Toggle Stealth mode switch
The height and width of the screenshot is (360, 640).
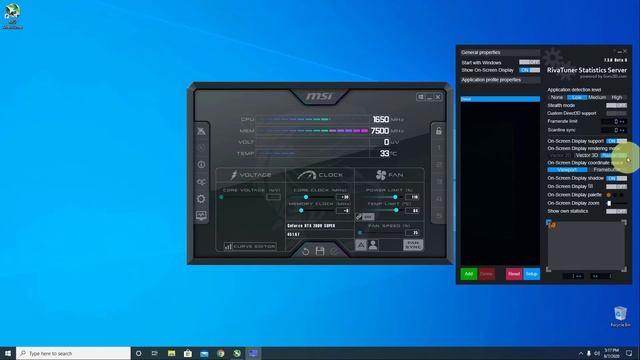tap(616, 105)
